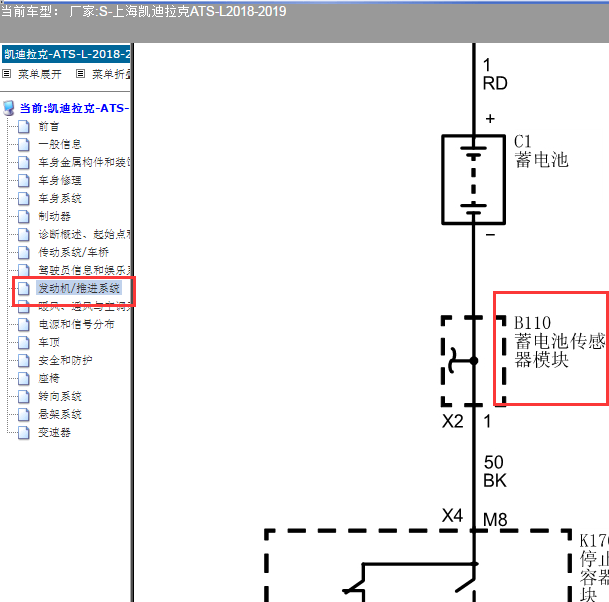The height and width of the screenshot is (602, 609).
Task: Click the B110 蓄电池传感器模块 label
Action: pyautogui.click(x=559, y=342)
